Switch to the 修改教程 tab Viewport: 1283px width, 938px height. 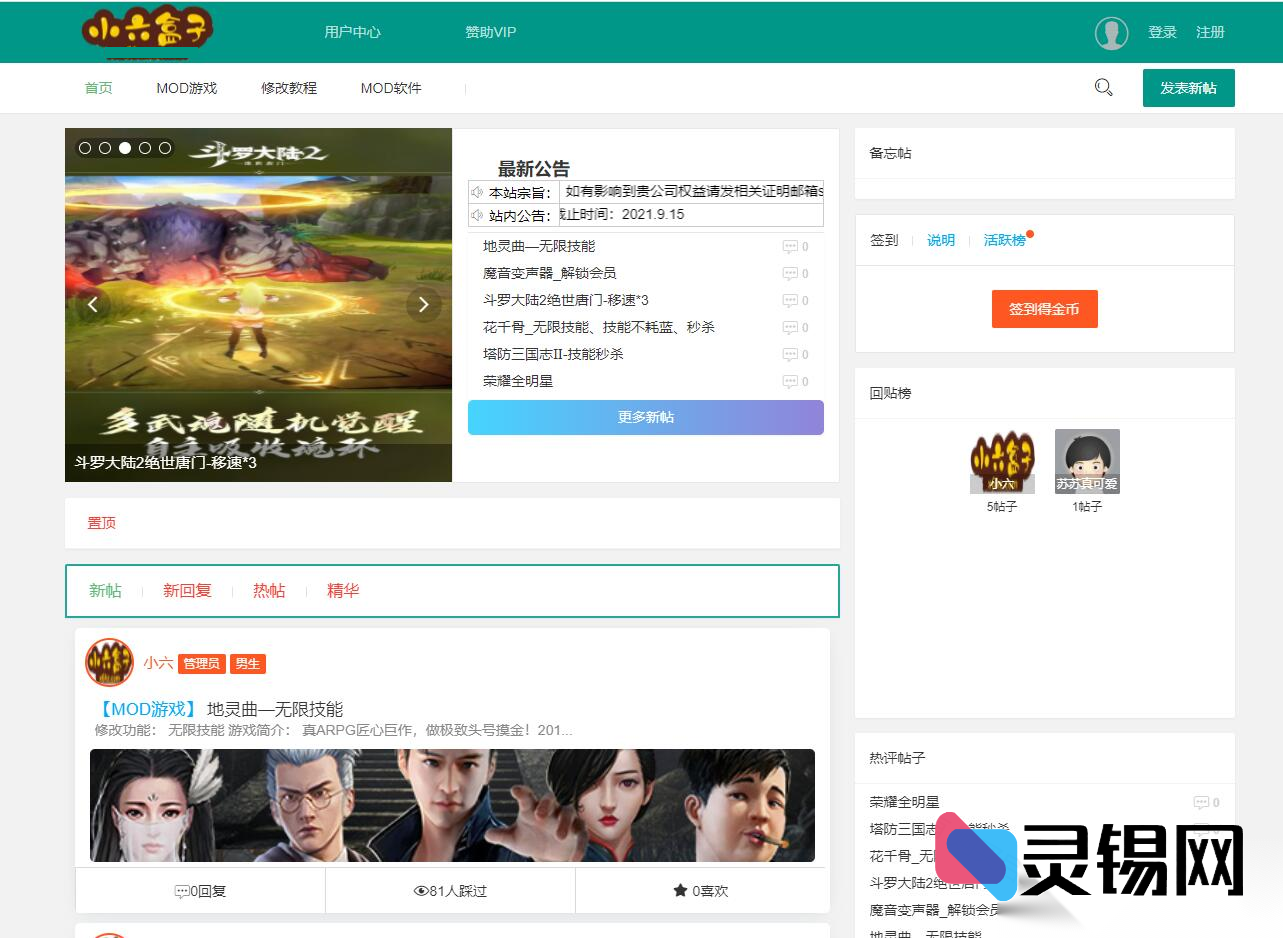(x=289, y=88)
